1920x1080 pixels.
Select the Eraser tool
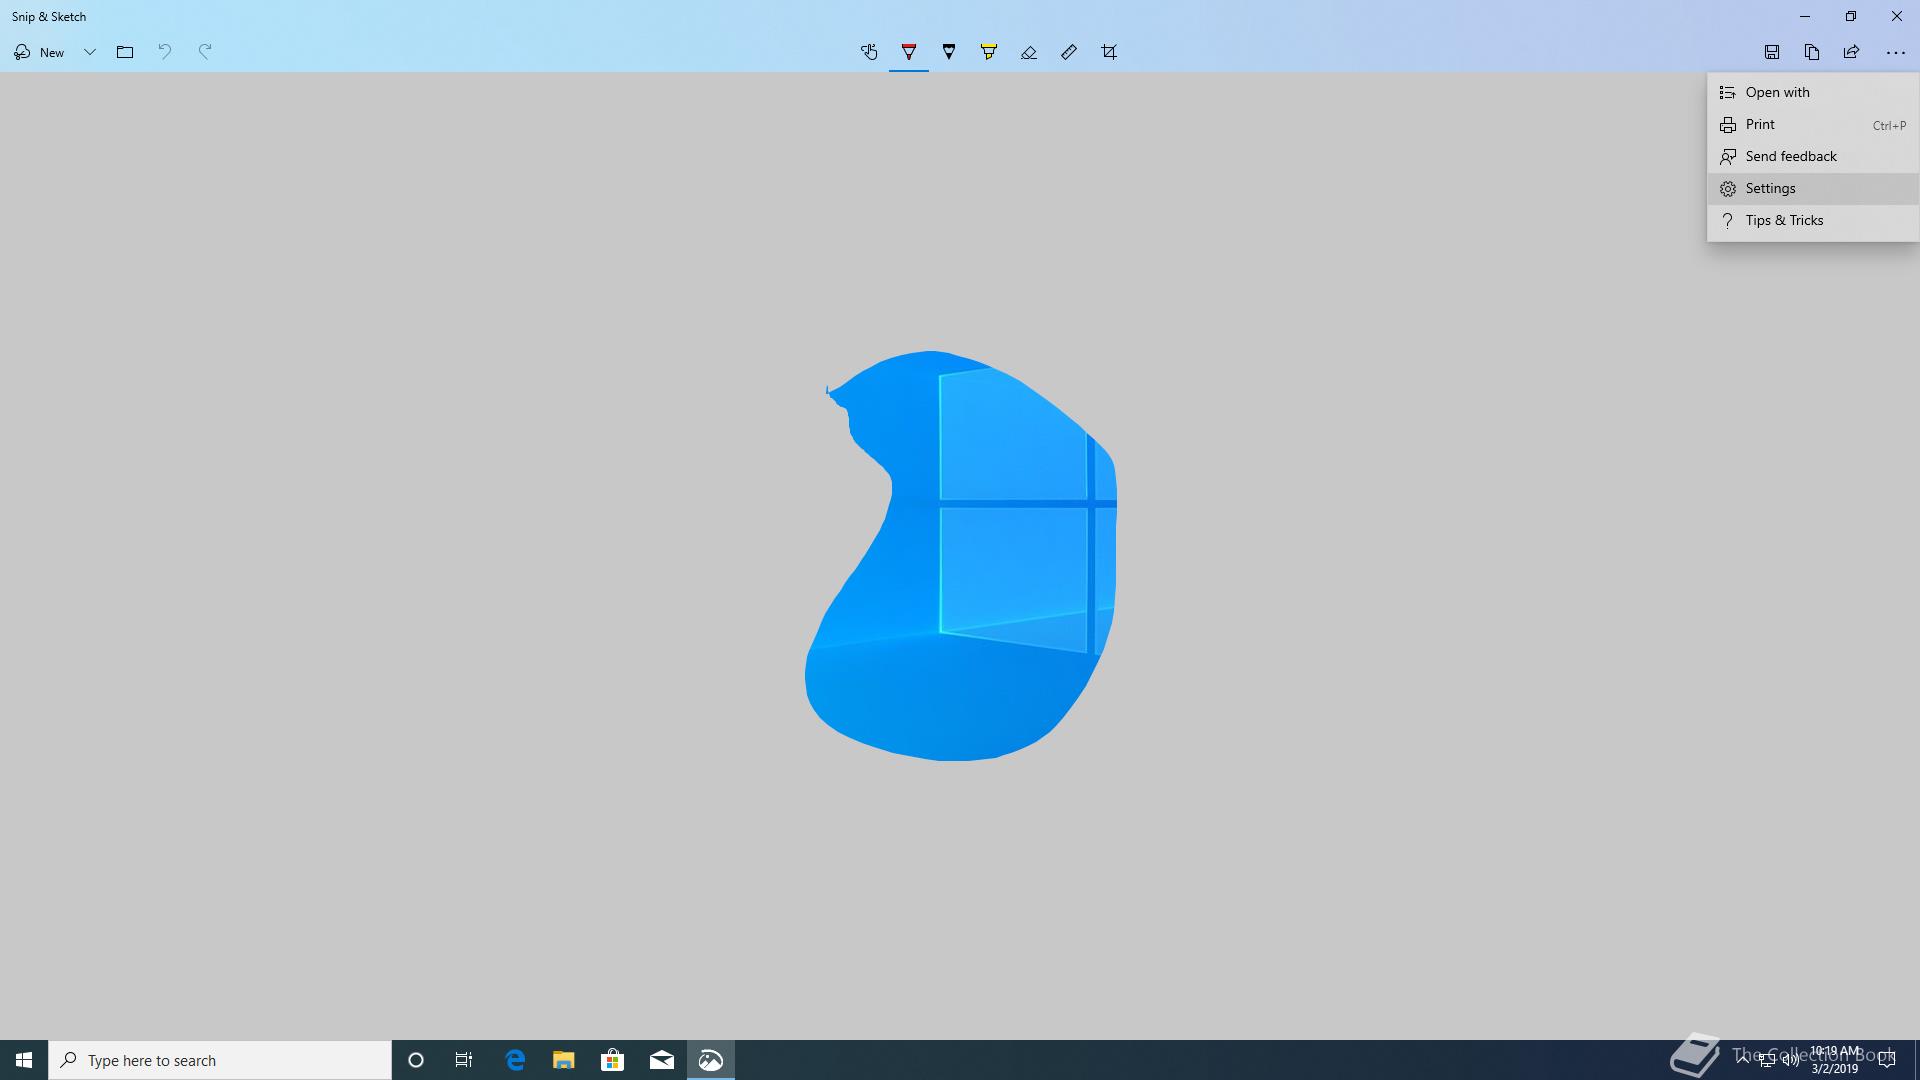(x=1029, y=52)
